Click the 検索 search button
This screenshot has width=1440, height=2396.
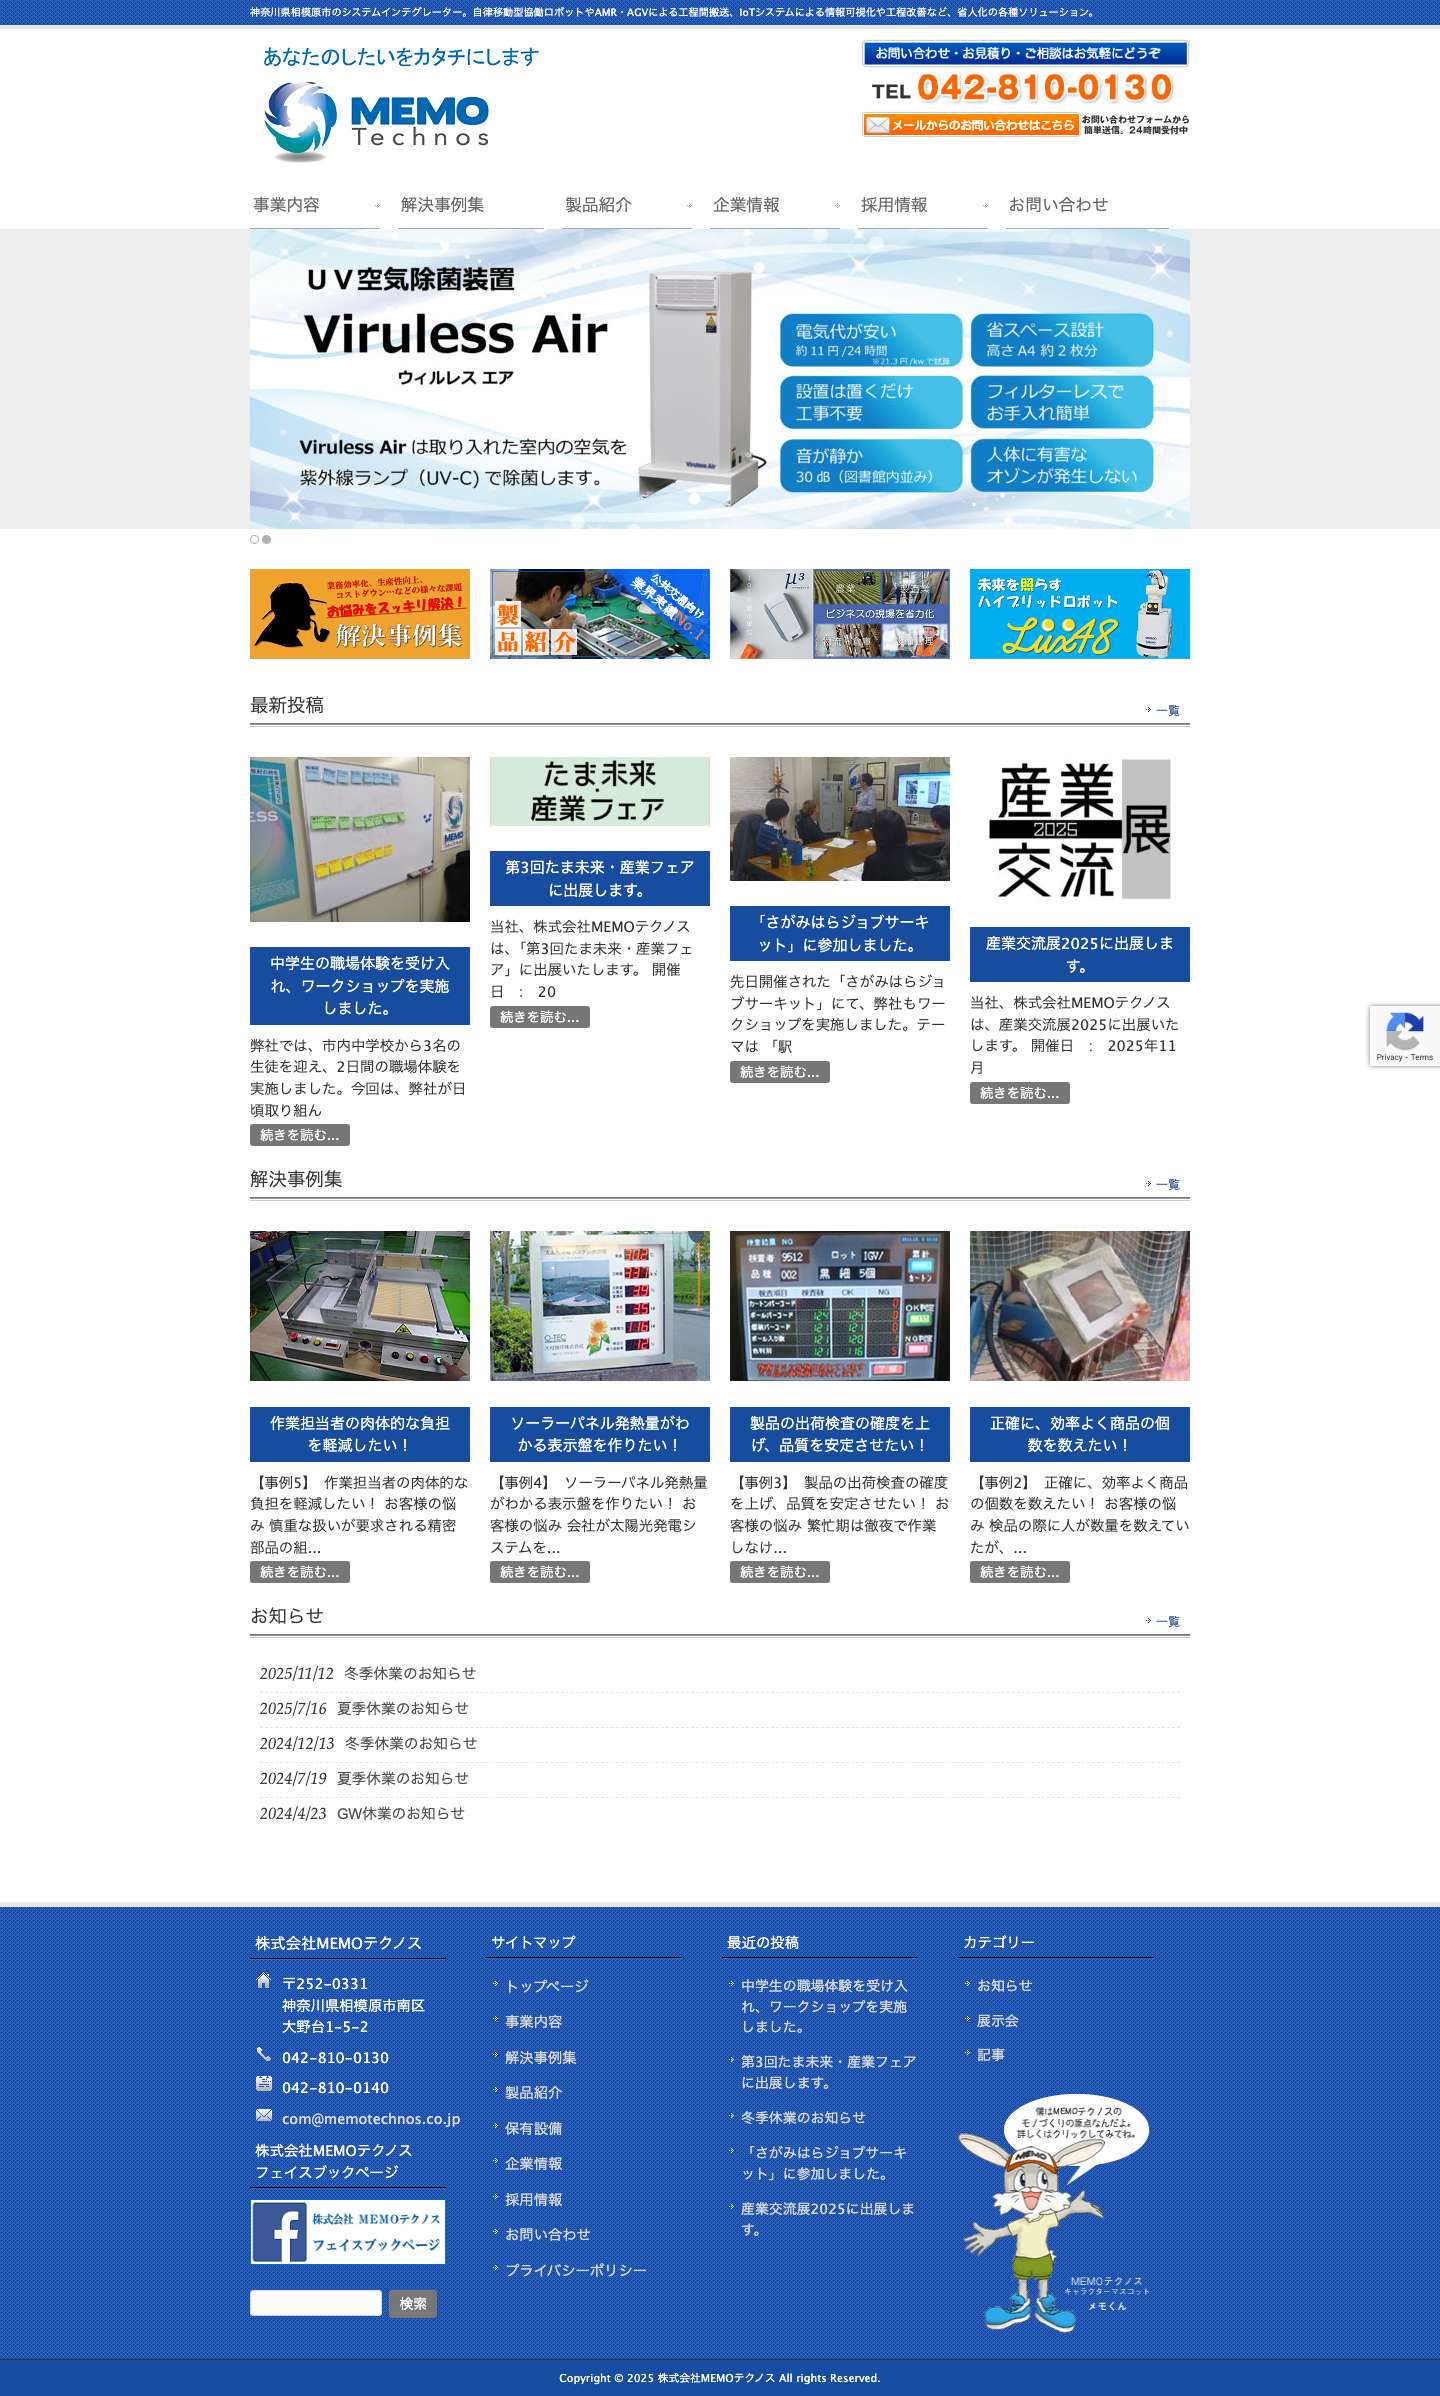[412, 2304]
